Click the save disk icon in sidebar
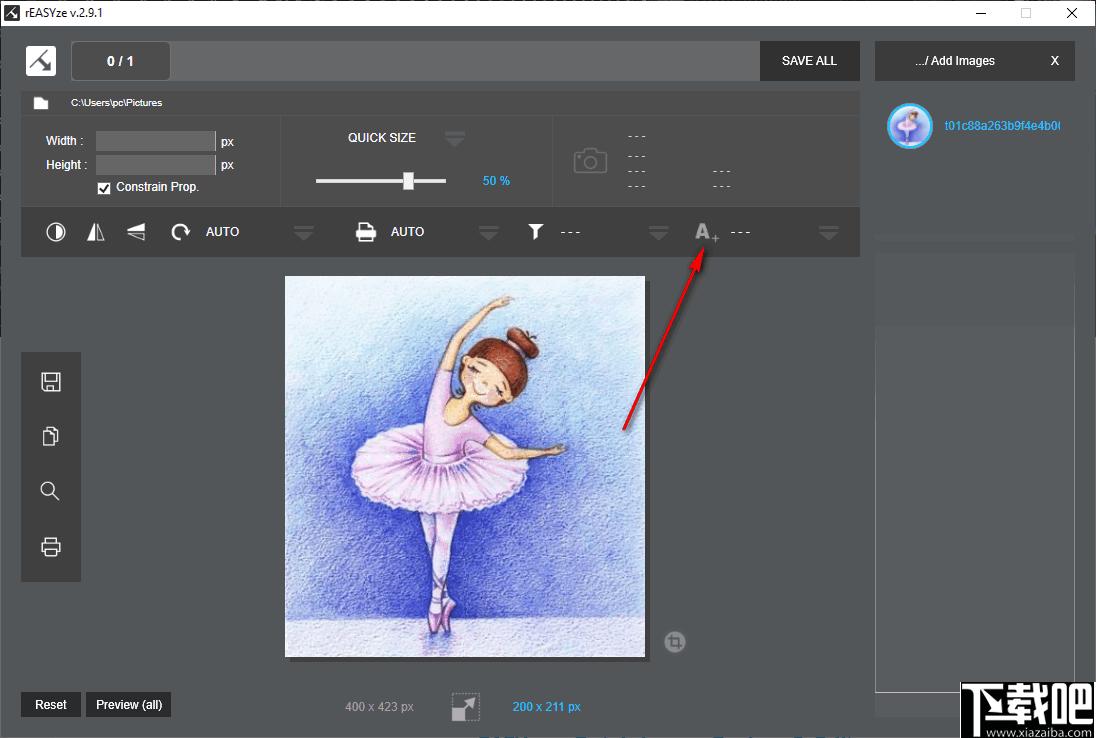The image size is (1096, 738). tap(51, 382)
